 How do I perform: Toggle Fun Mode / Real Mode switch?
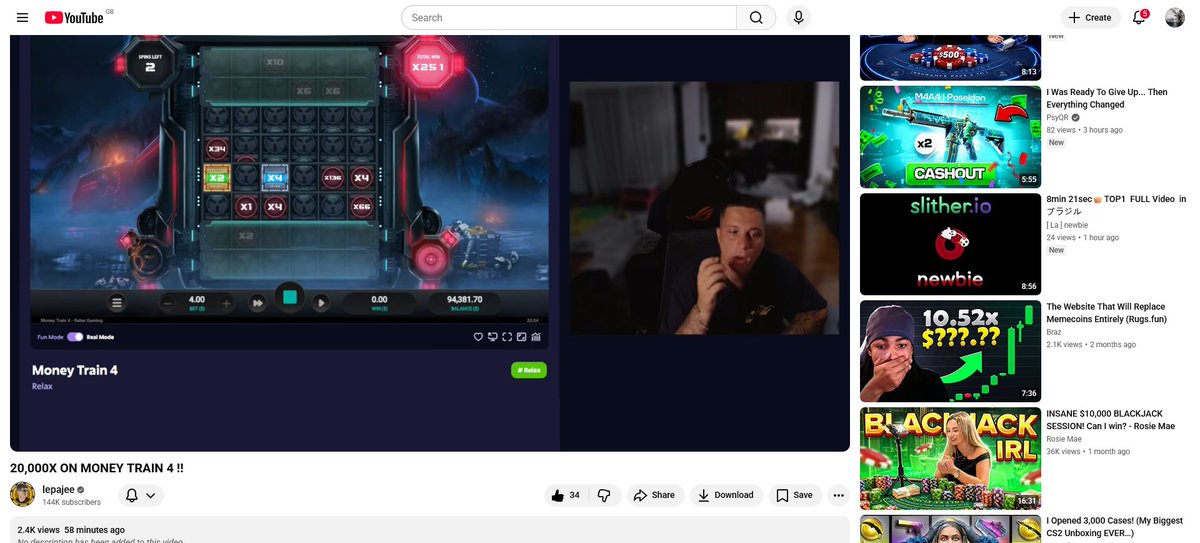click(x=75, y=337)
